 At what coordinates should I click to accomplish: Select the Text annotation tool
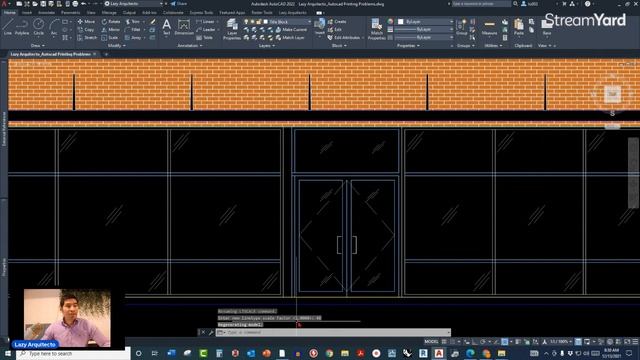tap(167, 27)
